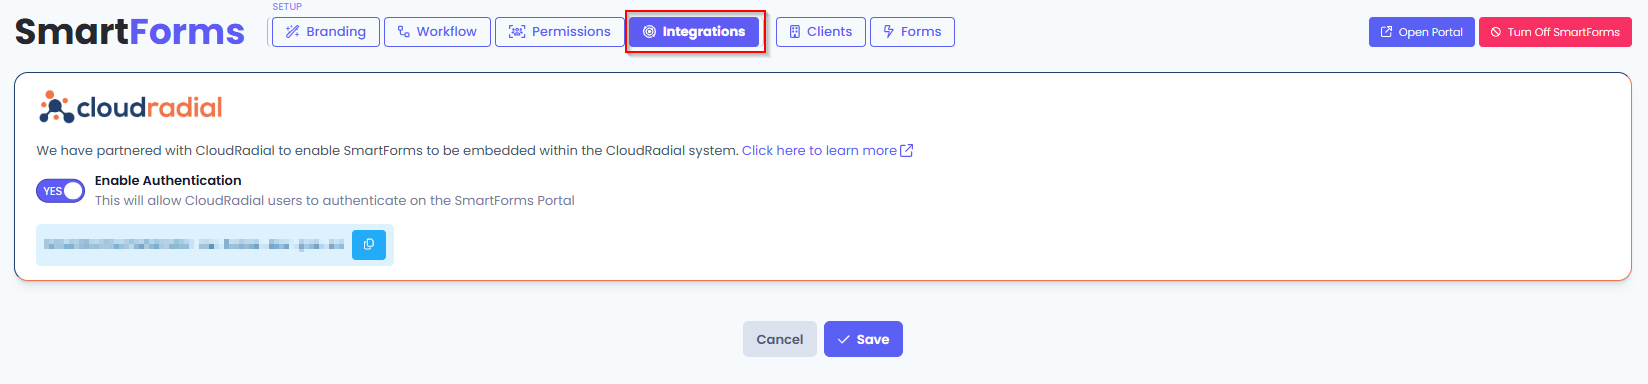
Task: Click the workflow icon on the Workflow tab
Action: [404, 32]
